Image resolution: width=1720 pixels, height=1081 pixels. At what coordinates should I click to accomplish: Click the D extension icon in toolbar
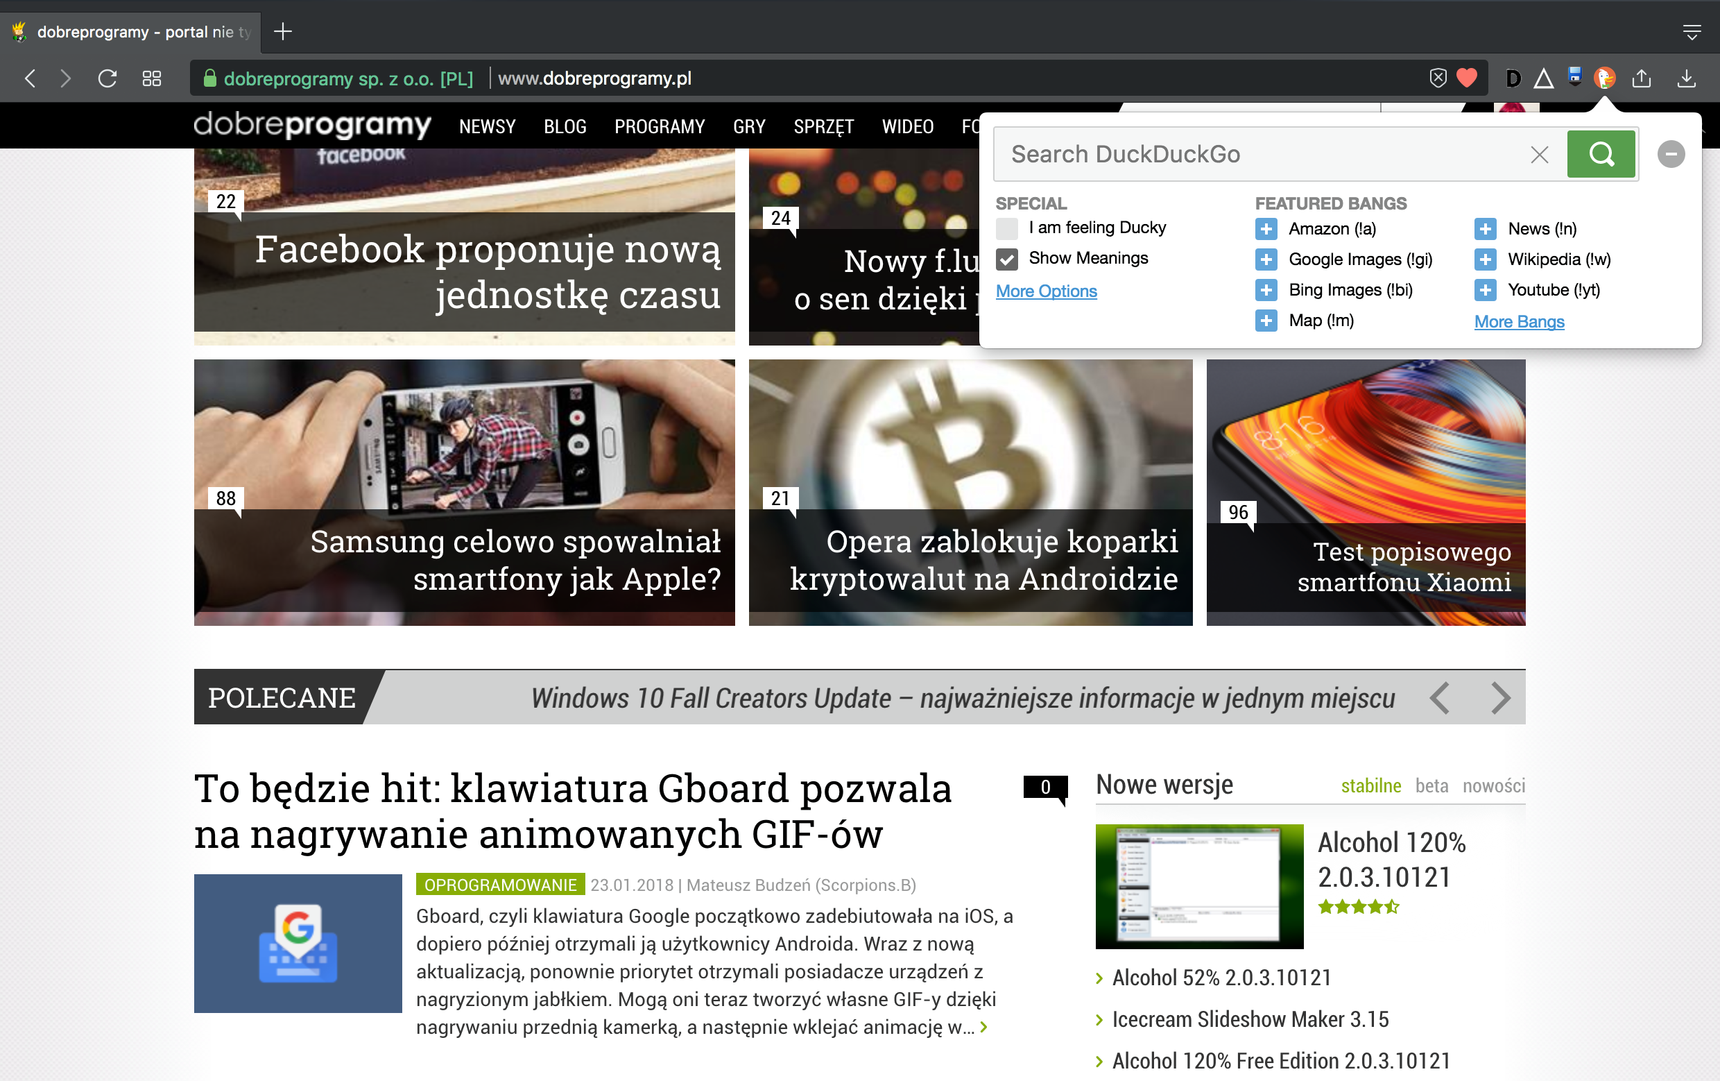click(x=1513, y=78)
